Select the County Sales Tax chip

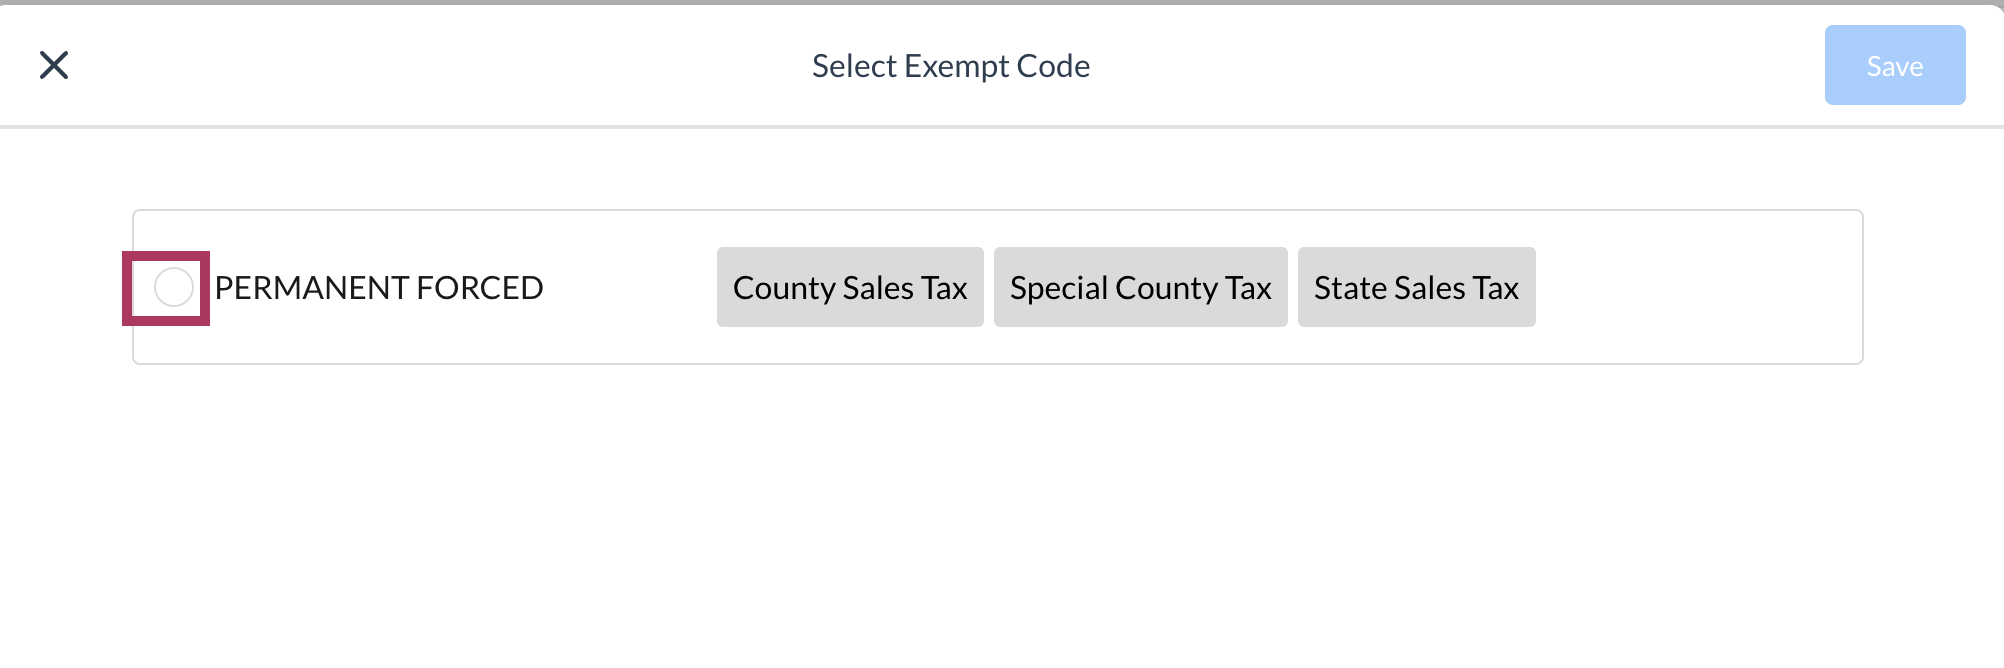pyautogui.click(x=850, y=288)
